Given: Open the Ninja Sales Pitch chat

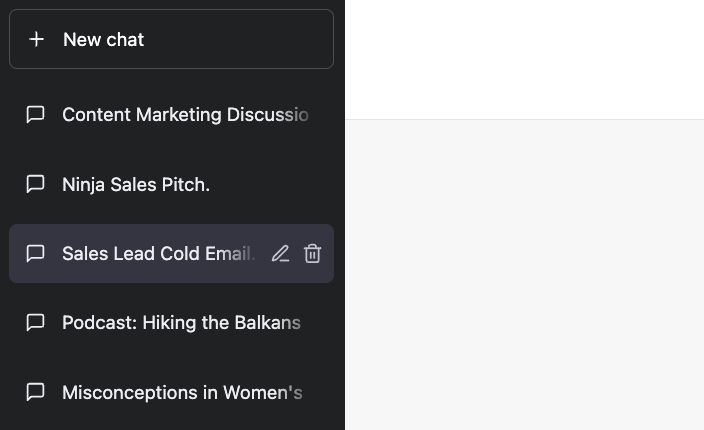Looking at the screenshot, I should click(x=136, y=184).
